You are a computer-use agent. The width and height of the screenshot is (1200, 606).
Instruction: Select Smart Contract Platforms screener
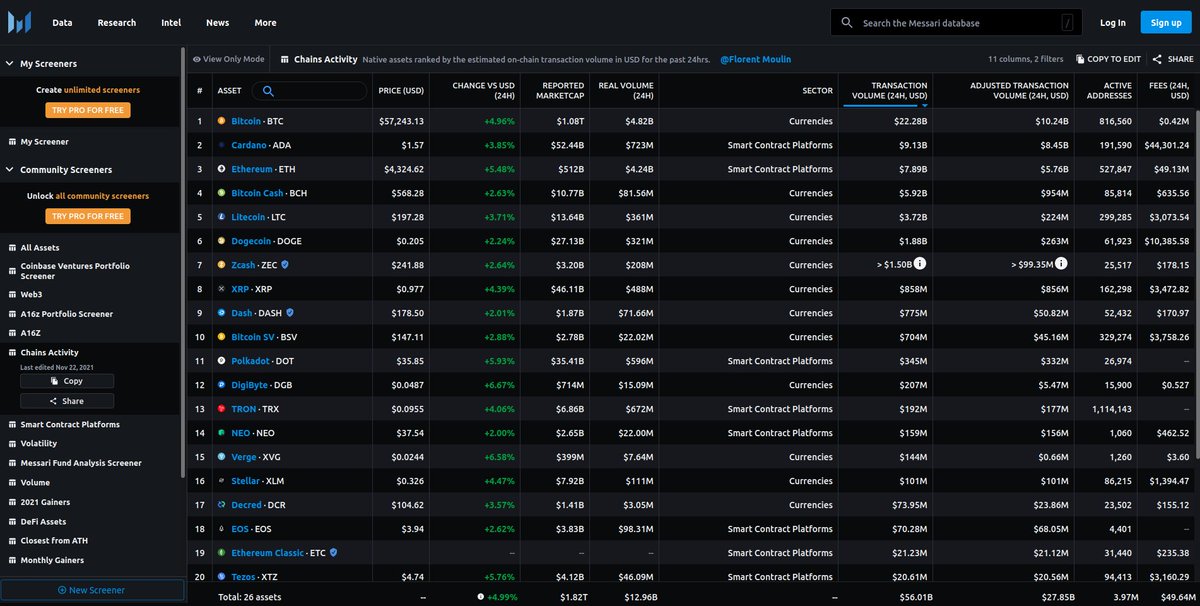pos(70,425)
